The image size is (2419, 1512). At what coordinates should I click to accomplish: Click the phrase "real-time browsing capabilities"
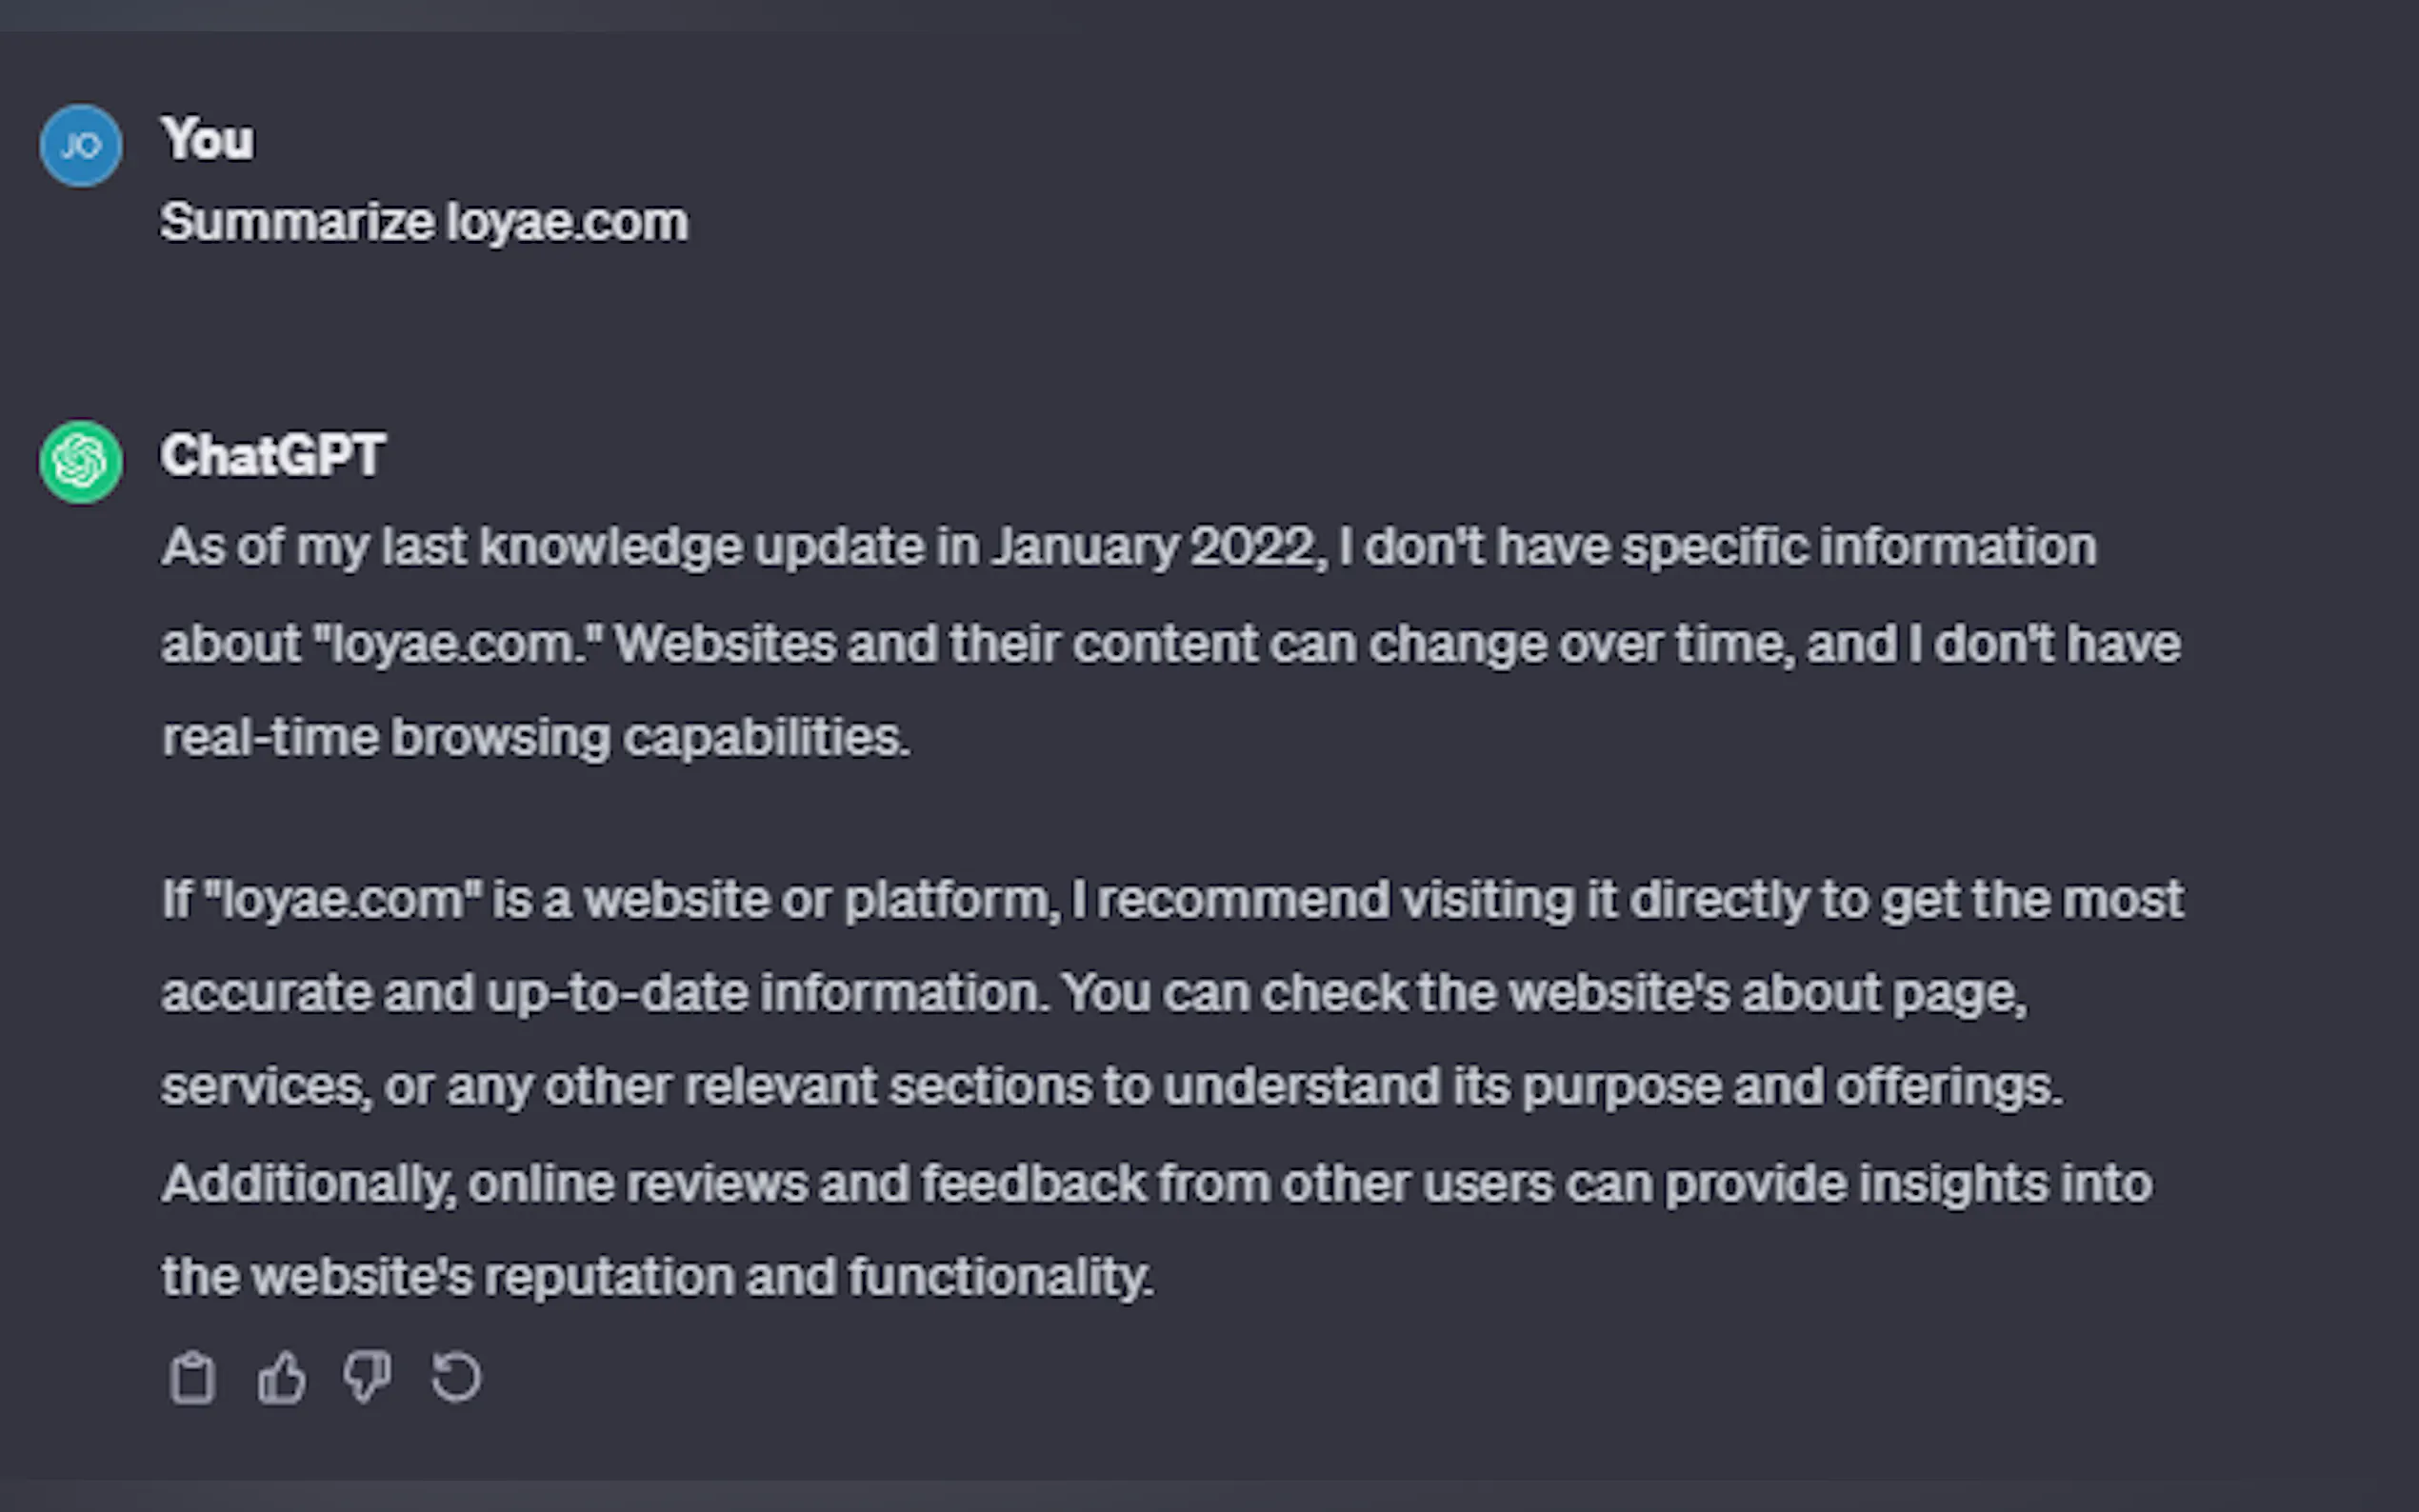[x=535, y=739]
